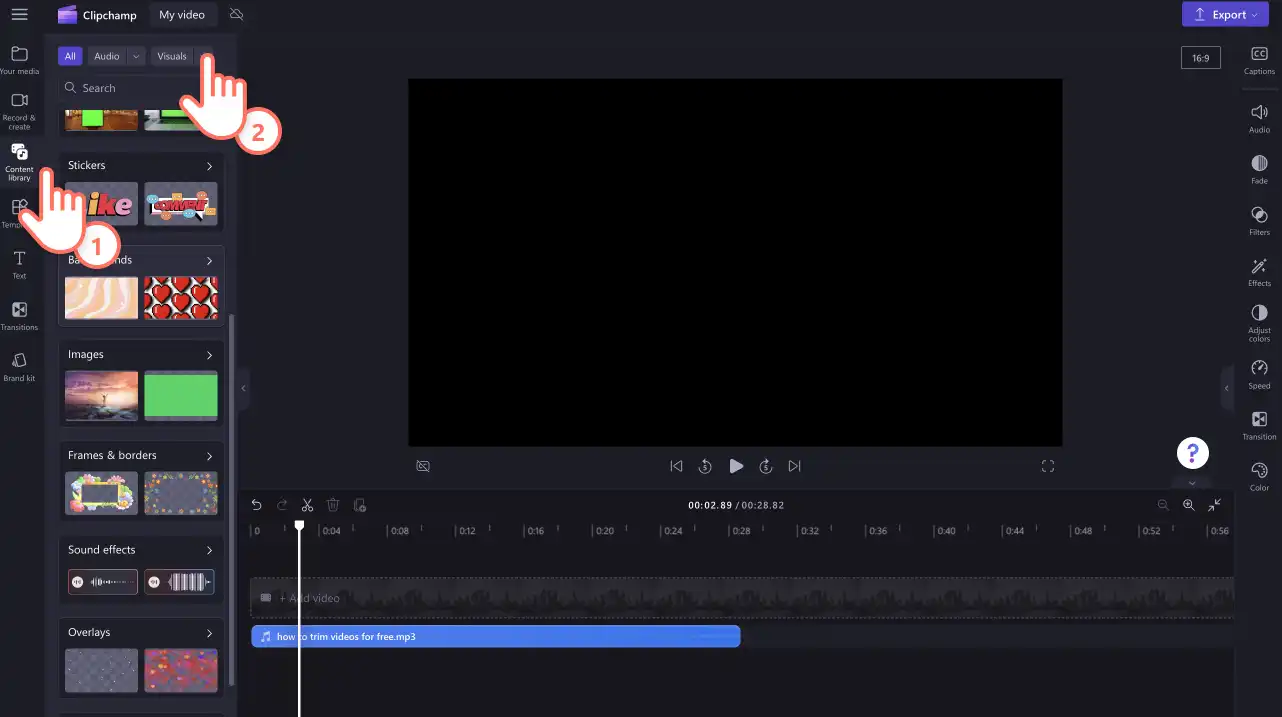The height and width of the screenshot is (717, 1282).
Task: Open the 16:9 aspect ratio button
Action: coord(1200,58)
